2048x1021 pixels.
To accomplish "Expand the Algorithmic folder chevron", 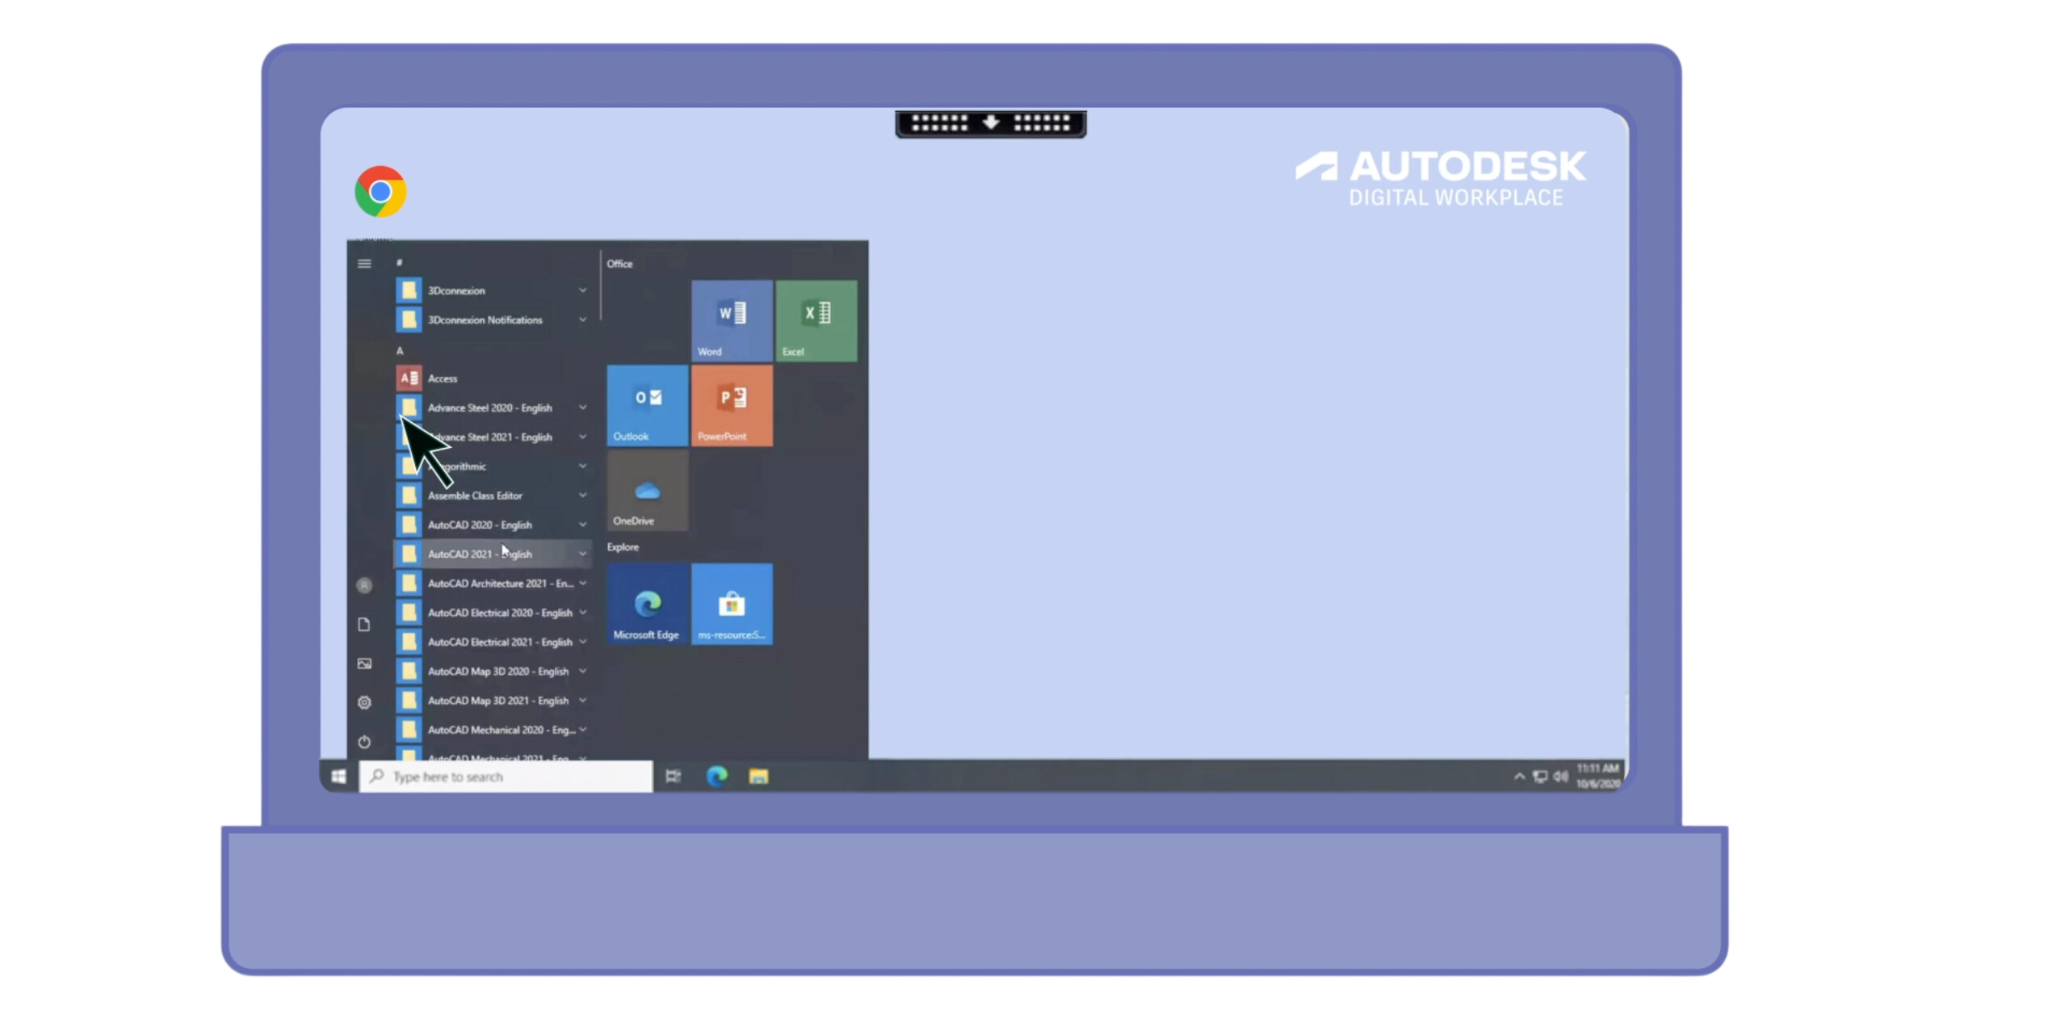I will (583, 466).
